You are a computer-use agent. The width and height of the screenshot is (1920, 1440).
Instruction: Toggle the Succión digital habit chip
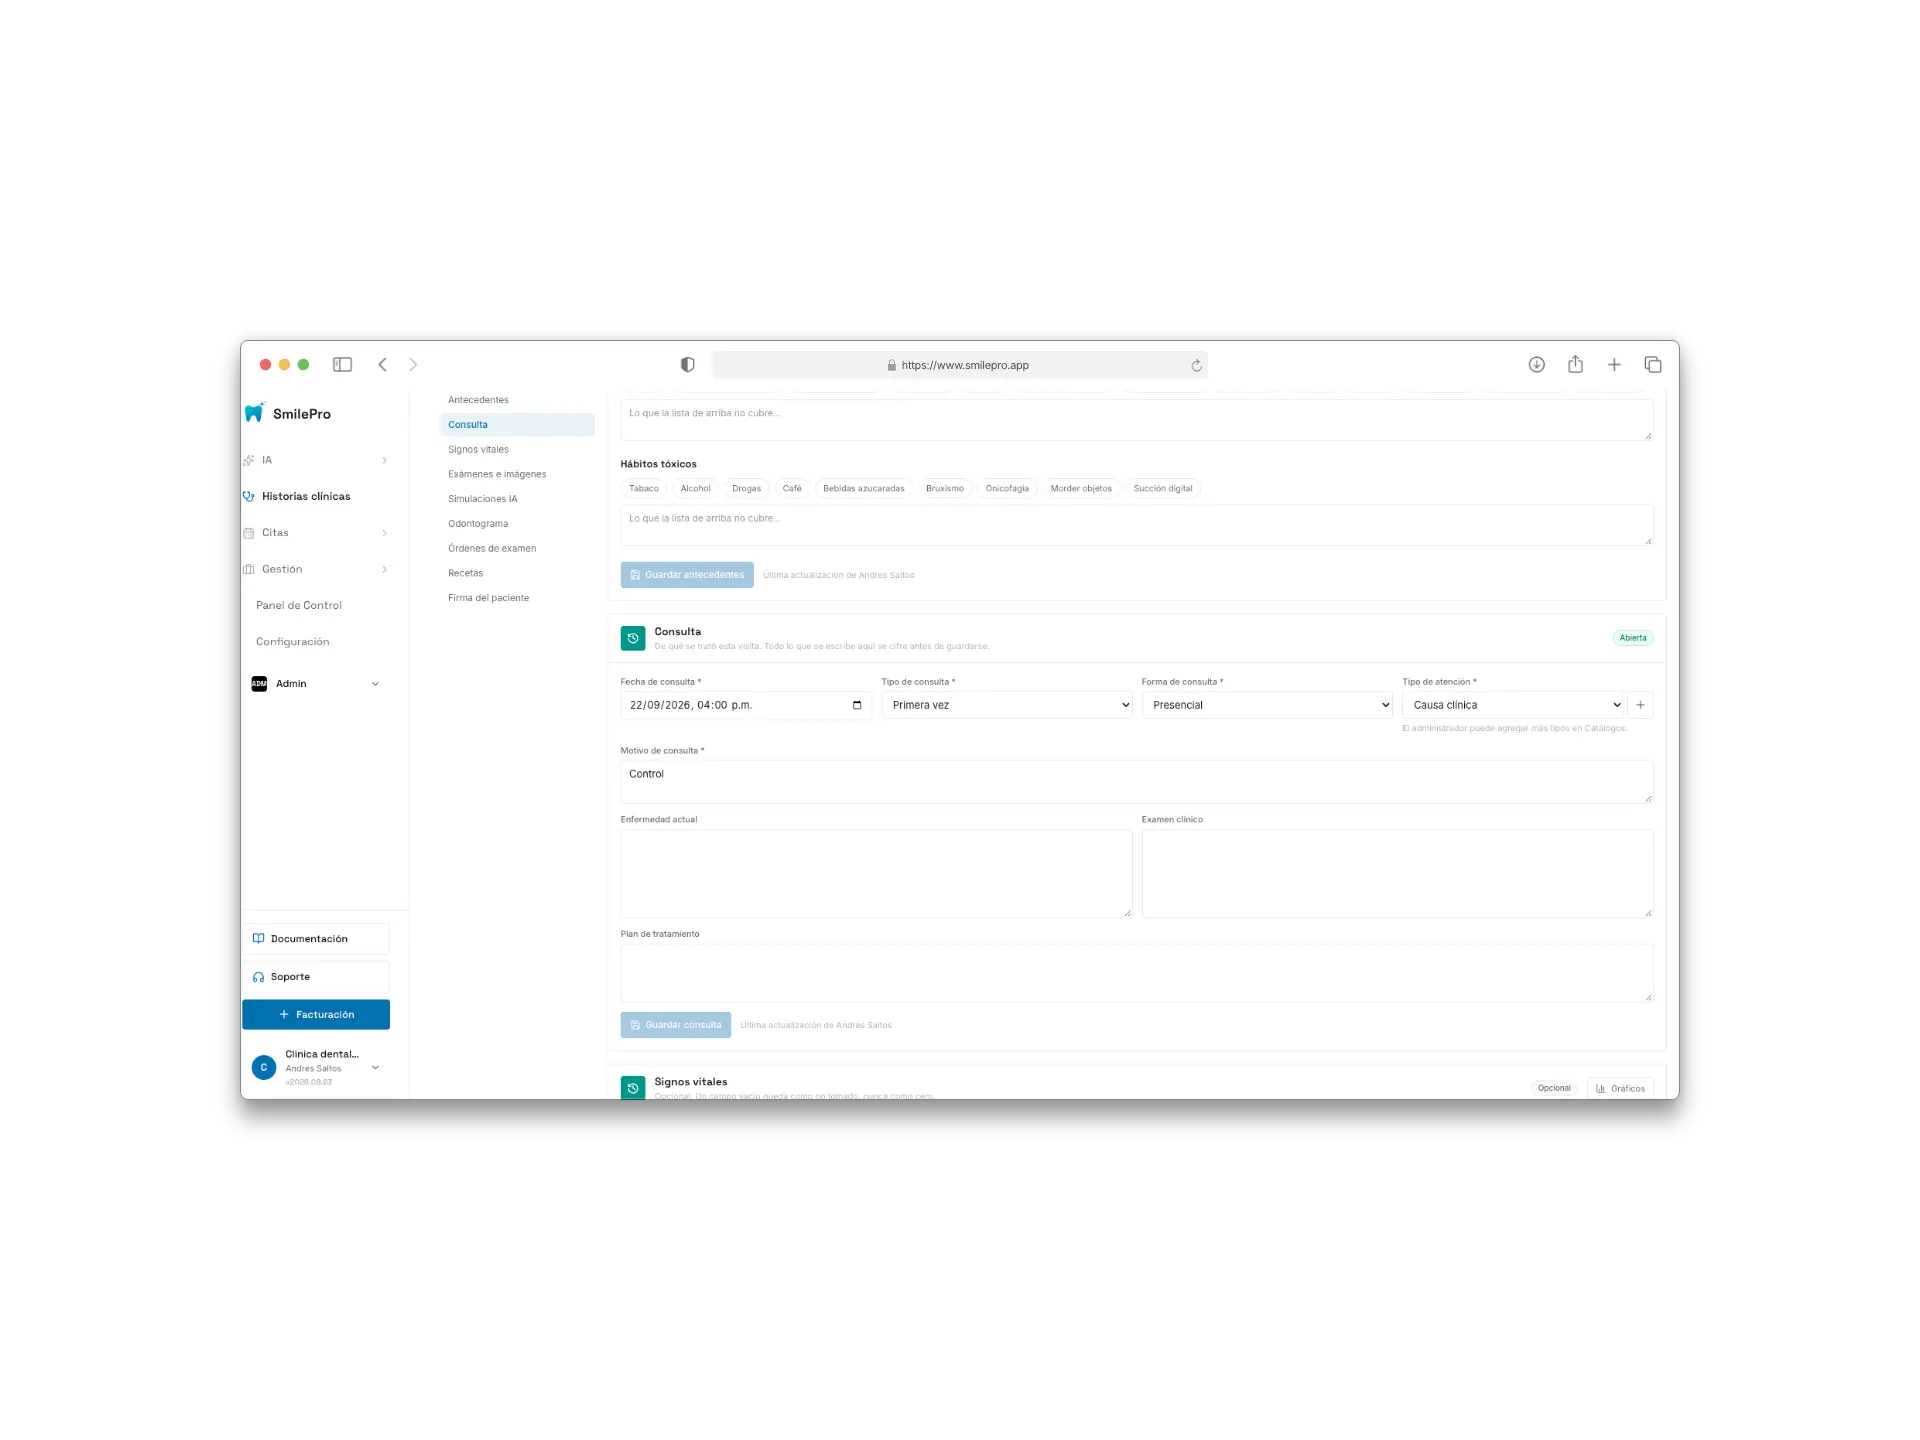click(1163, 489)
